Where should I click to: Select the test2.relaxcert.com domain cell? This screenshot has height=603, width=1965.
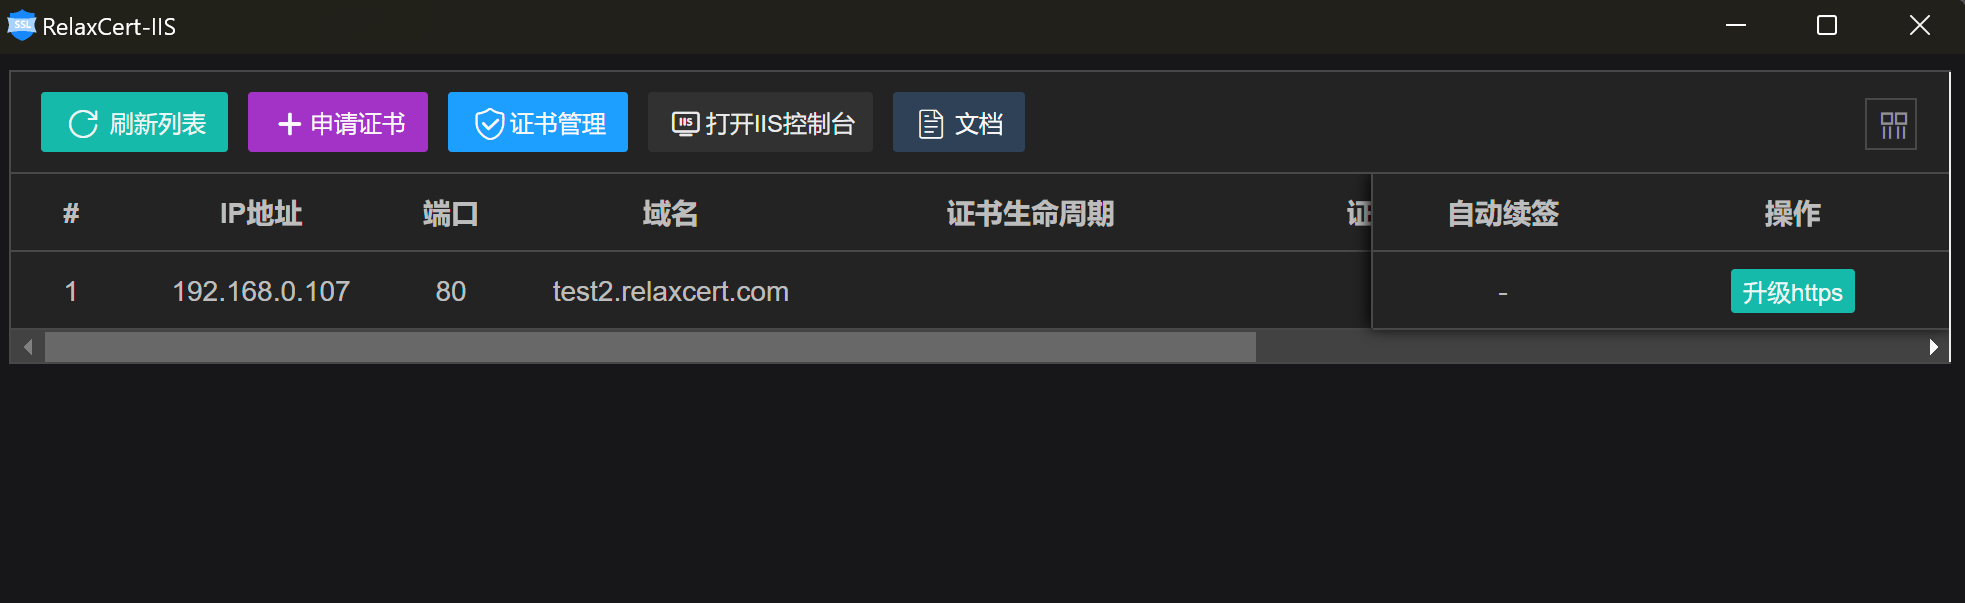671,291
